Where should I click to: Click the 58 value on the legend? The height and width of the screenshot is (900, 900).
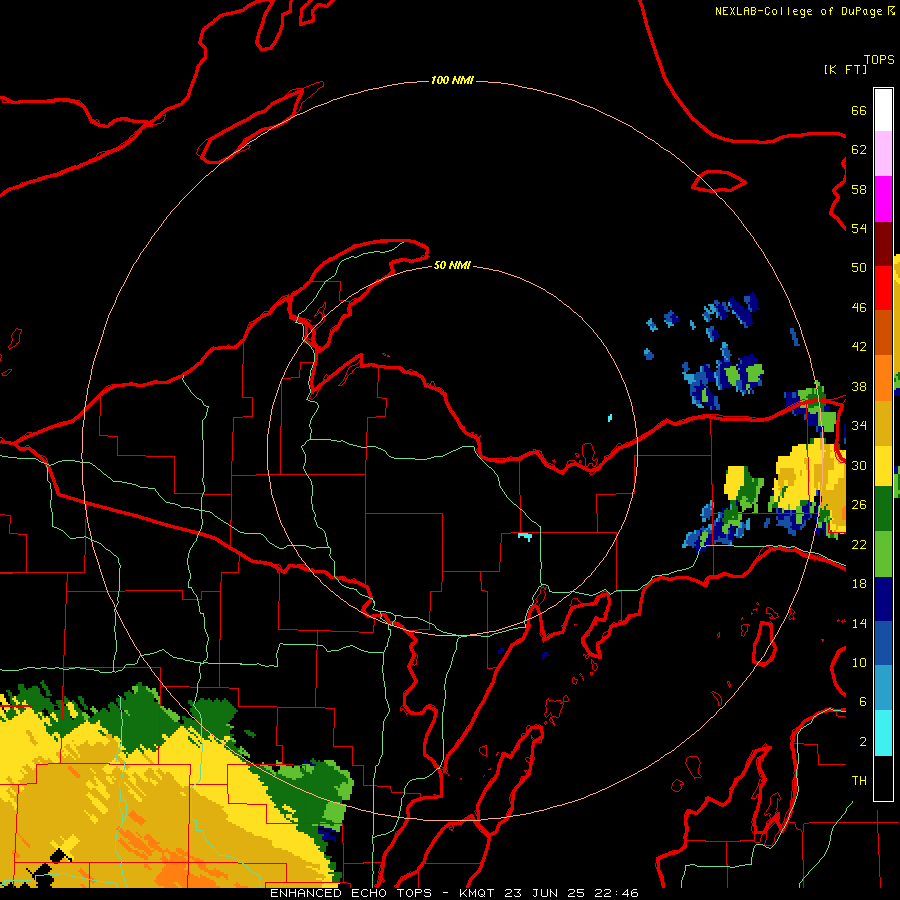pos(859,189)
